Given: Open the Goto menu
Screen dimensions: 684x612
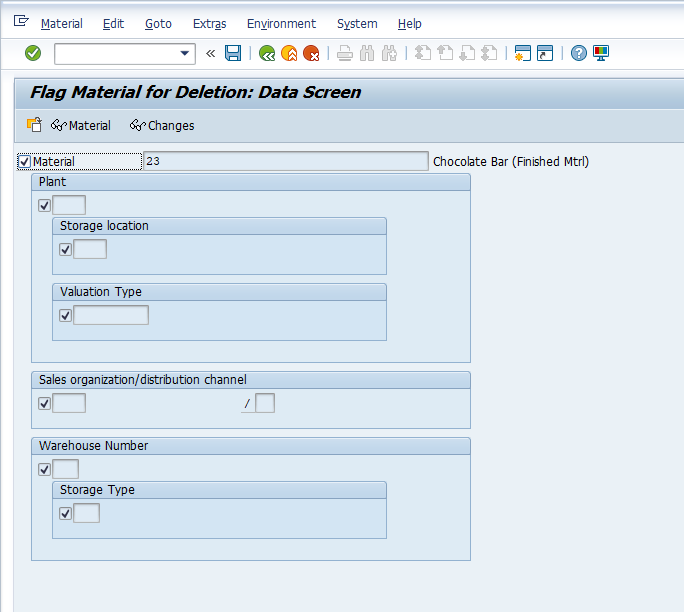Looking at the screenshot, I should click(158, 23).
